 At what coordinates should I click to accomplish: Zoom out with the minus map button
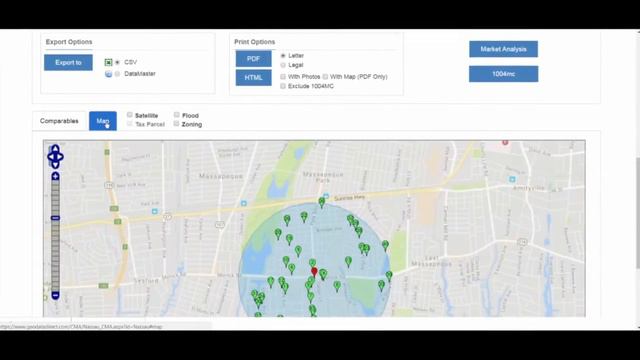click(56, 295)
